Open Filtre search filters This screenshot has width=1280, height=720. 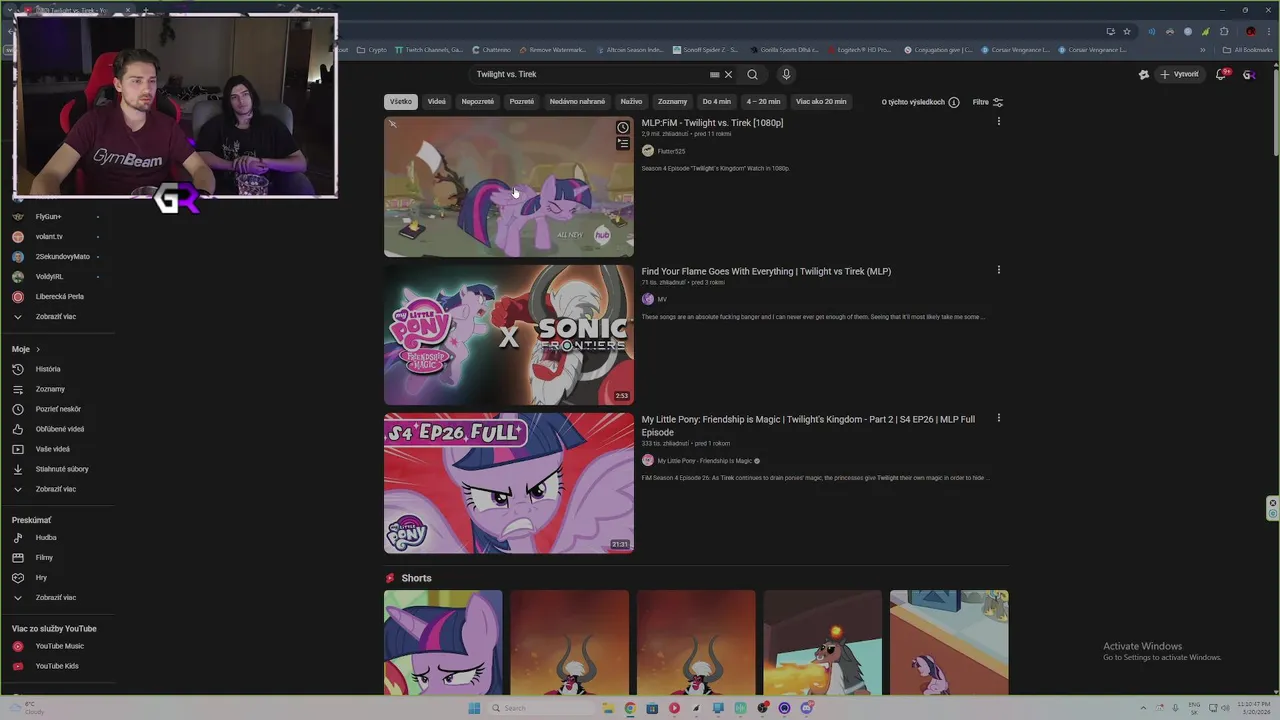point(988,102)
